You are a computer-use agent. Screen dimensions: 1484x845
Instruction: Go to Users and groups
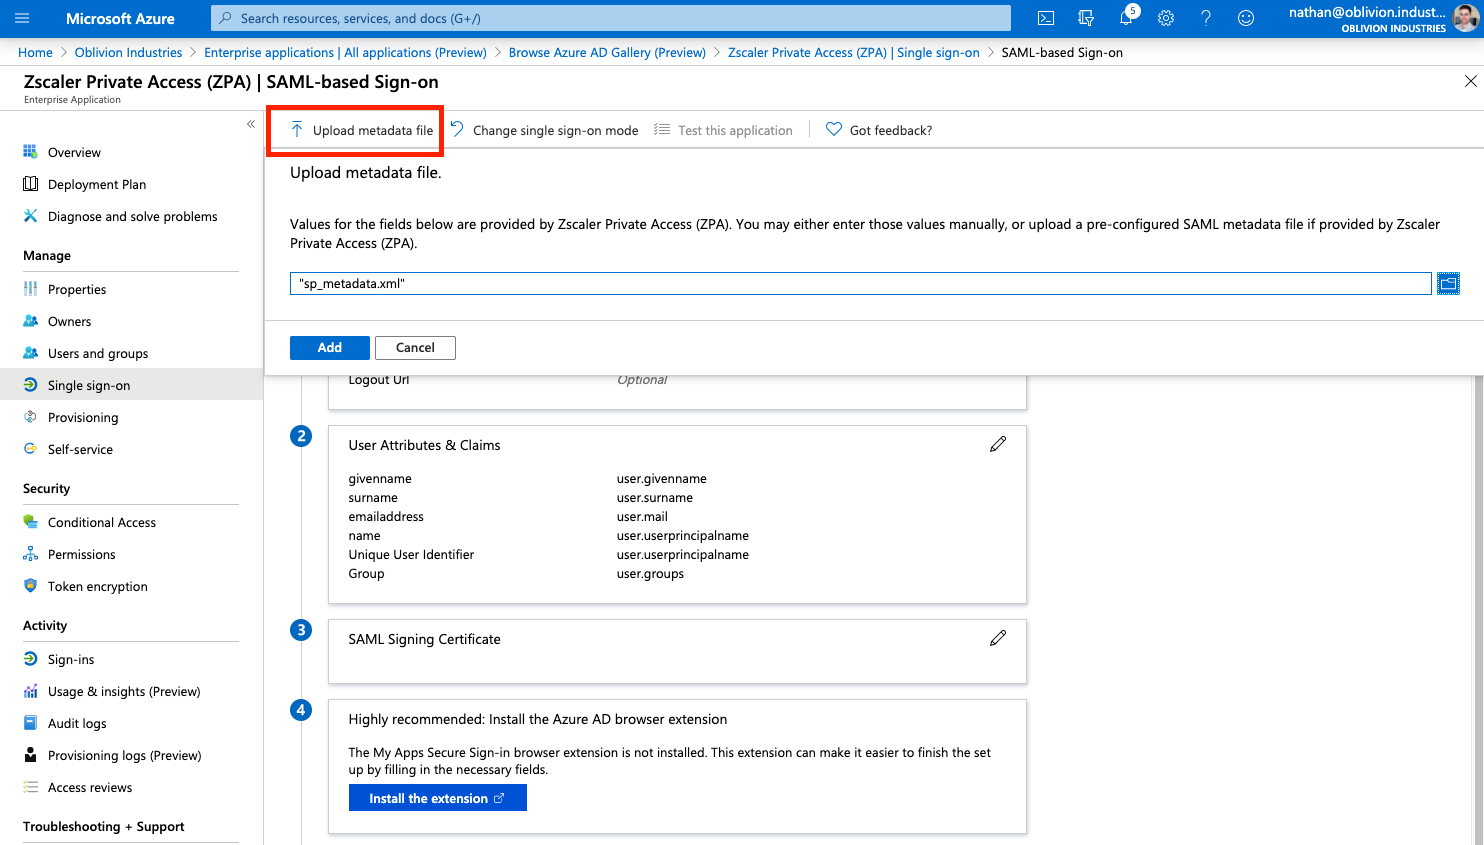(x=98, y=354)
